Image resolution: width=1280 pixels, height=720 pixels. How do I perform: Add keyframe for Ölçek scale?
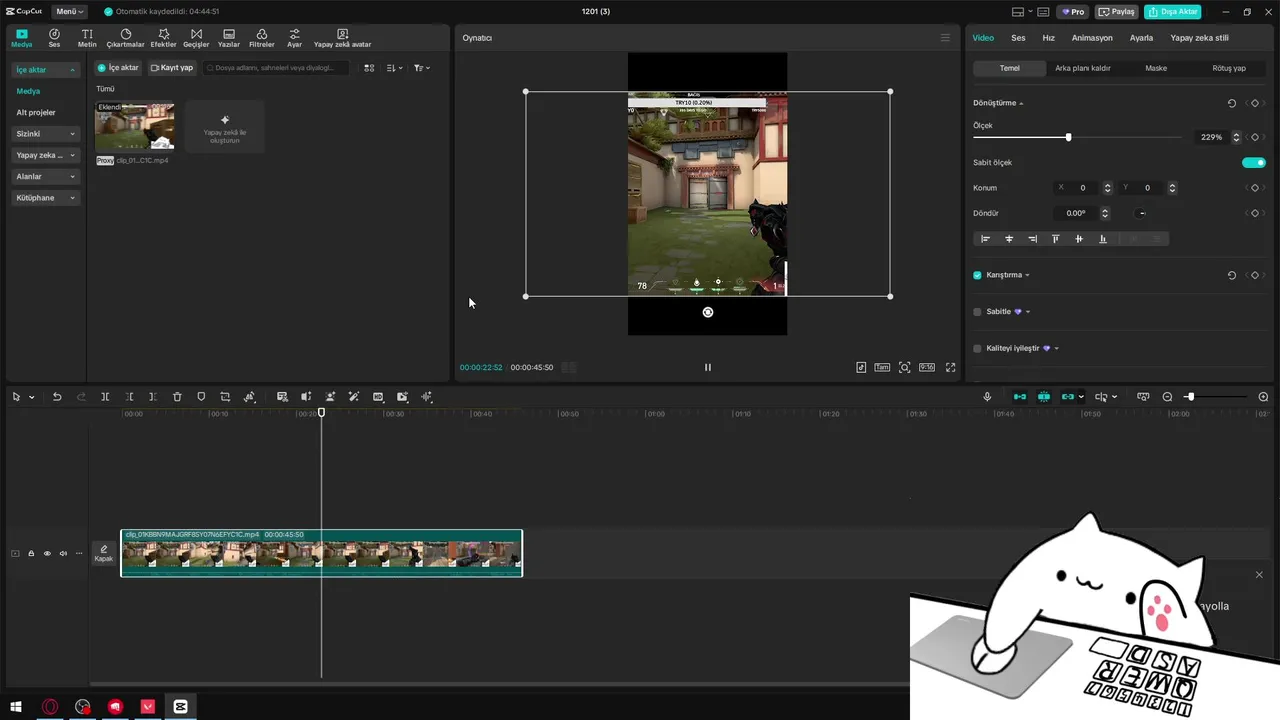[x=1255, y=137]
